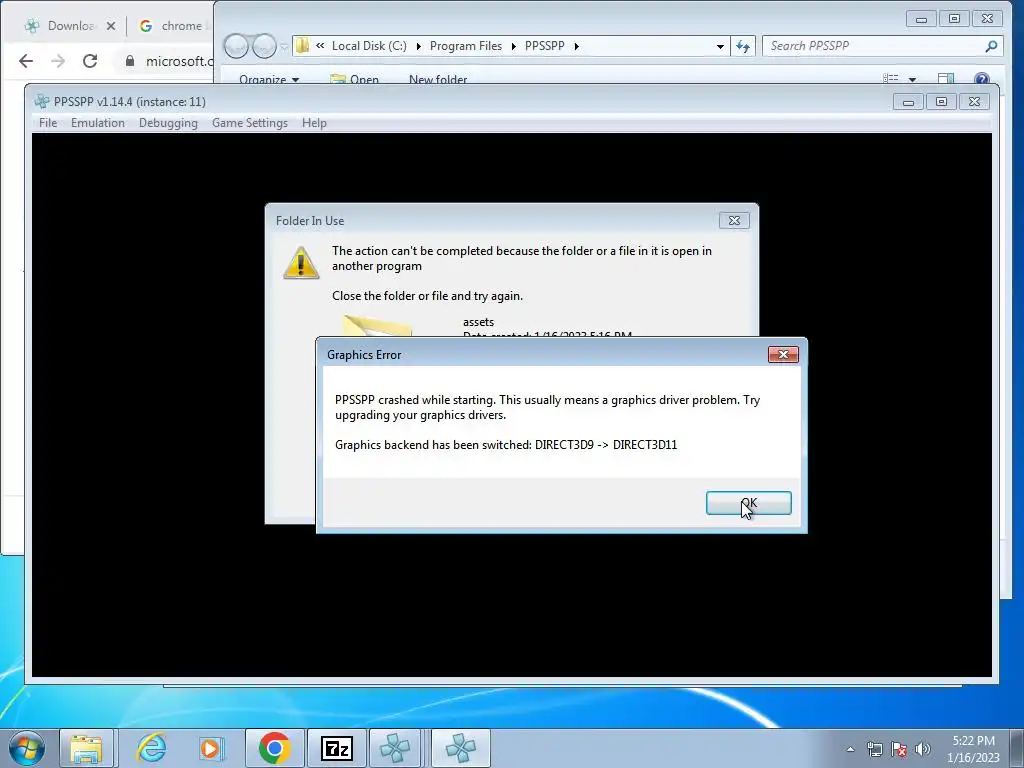Click OK in the Graphics Error dialog

click(x=748, y=503)
